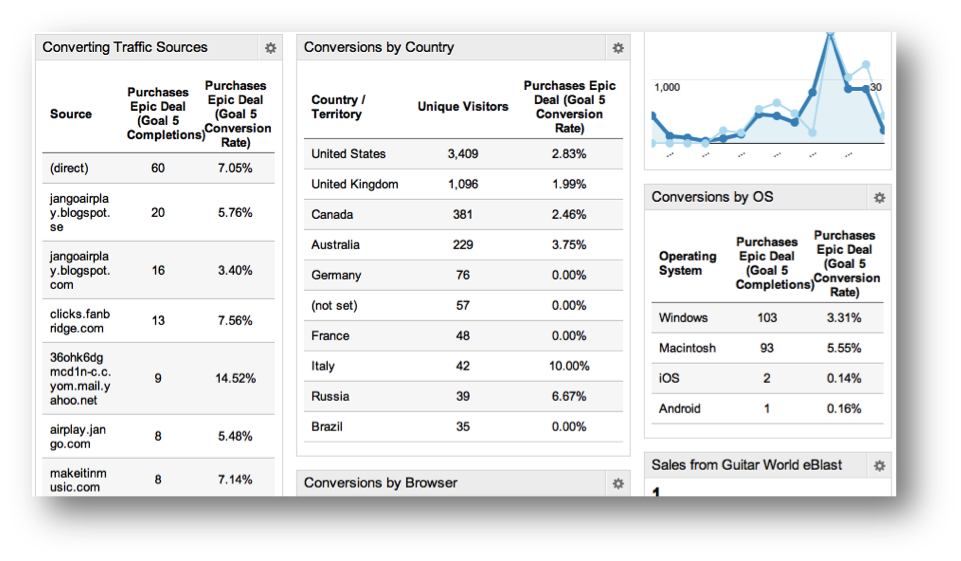
Task: Open settings gear for Converting Traffic Sources
Action: coord(271,48)
